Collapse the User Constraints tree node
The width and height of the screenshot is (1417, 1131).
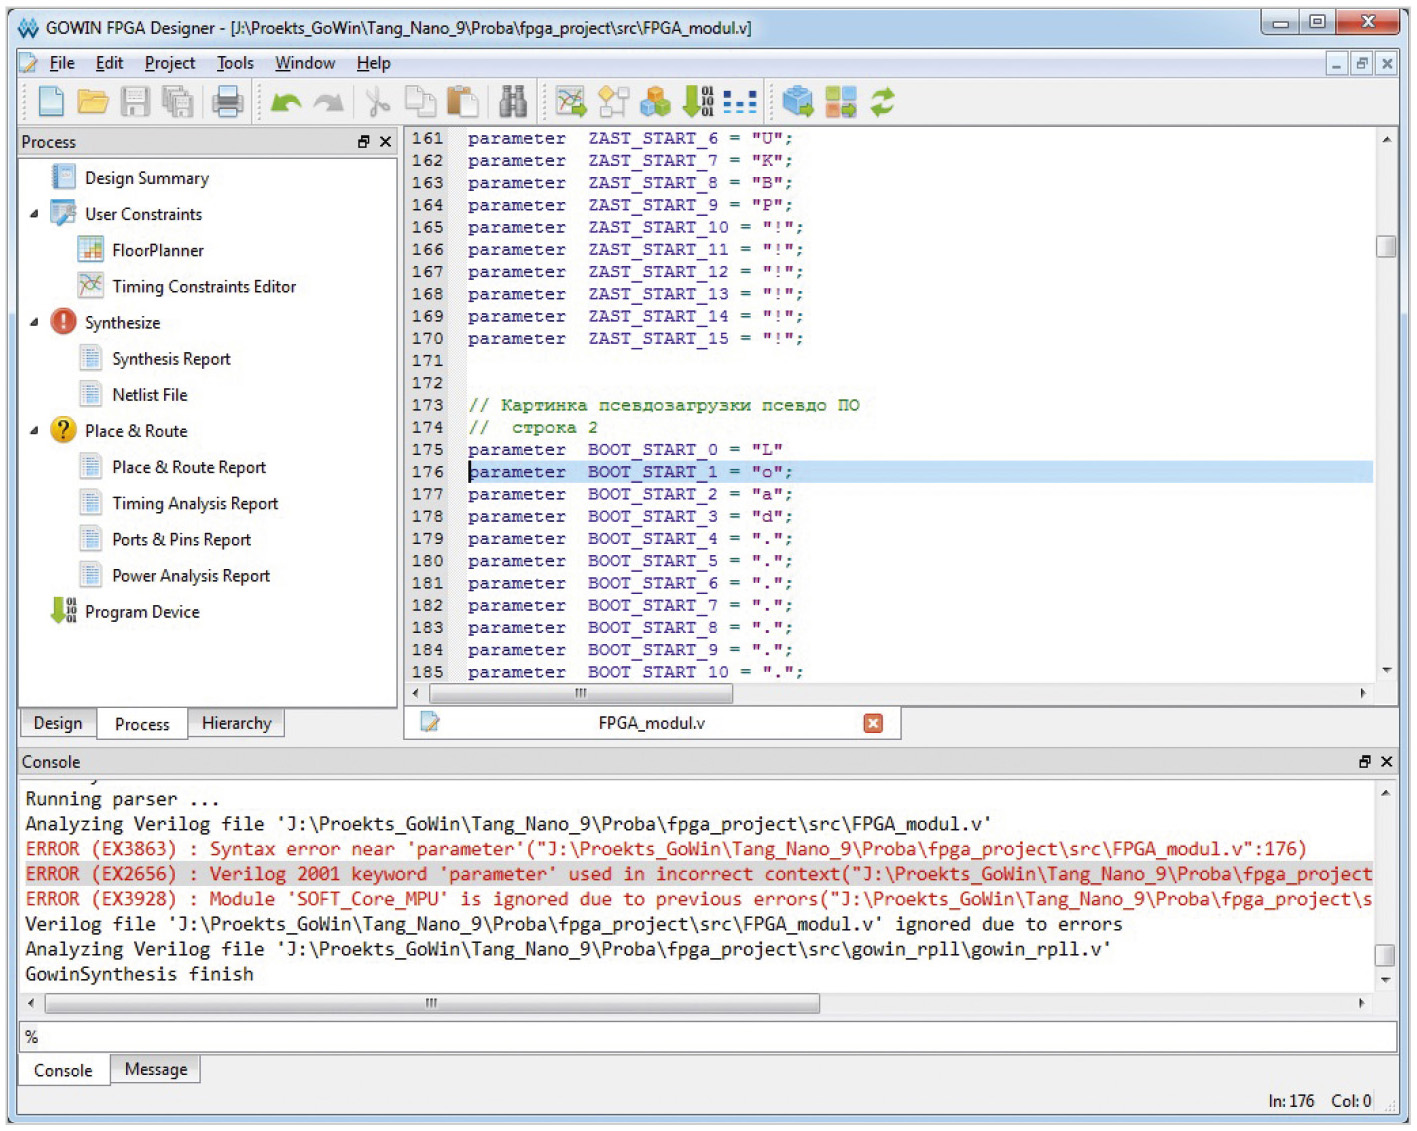click(x=34, y=214)
